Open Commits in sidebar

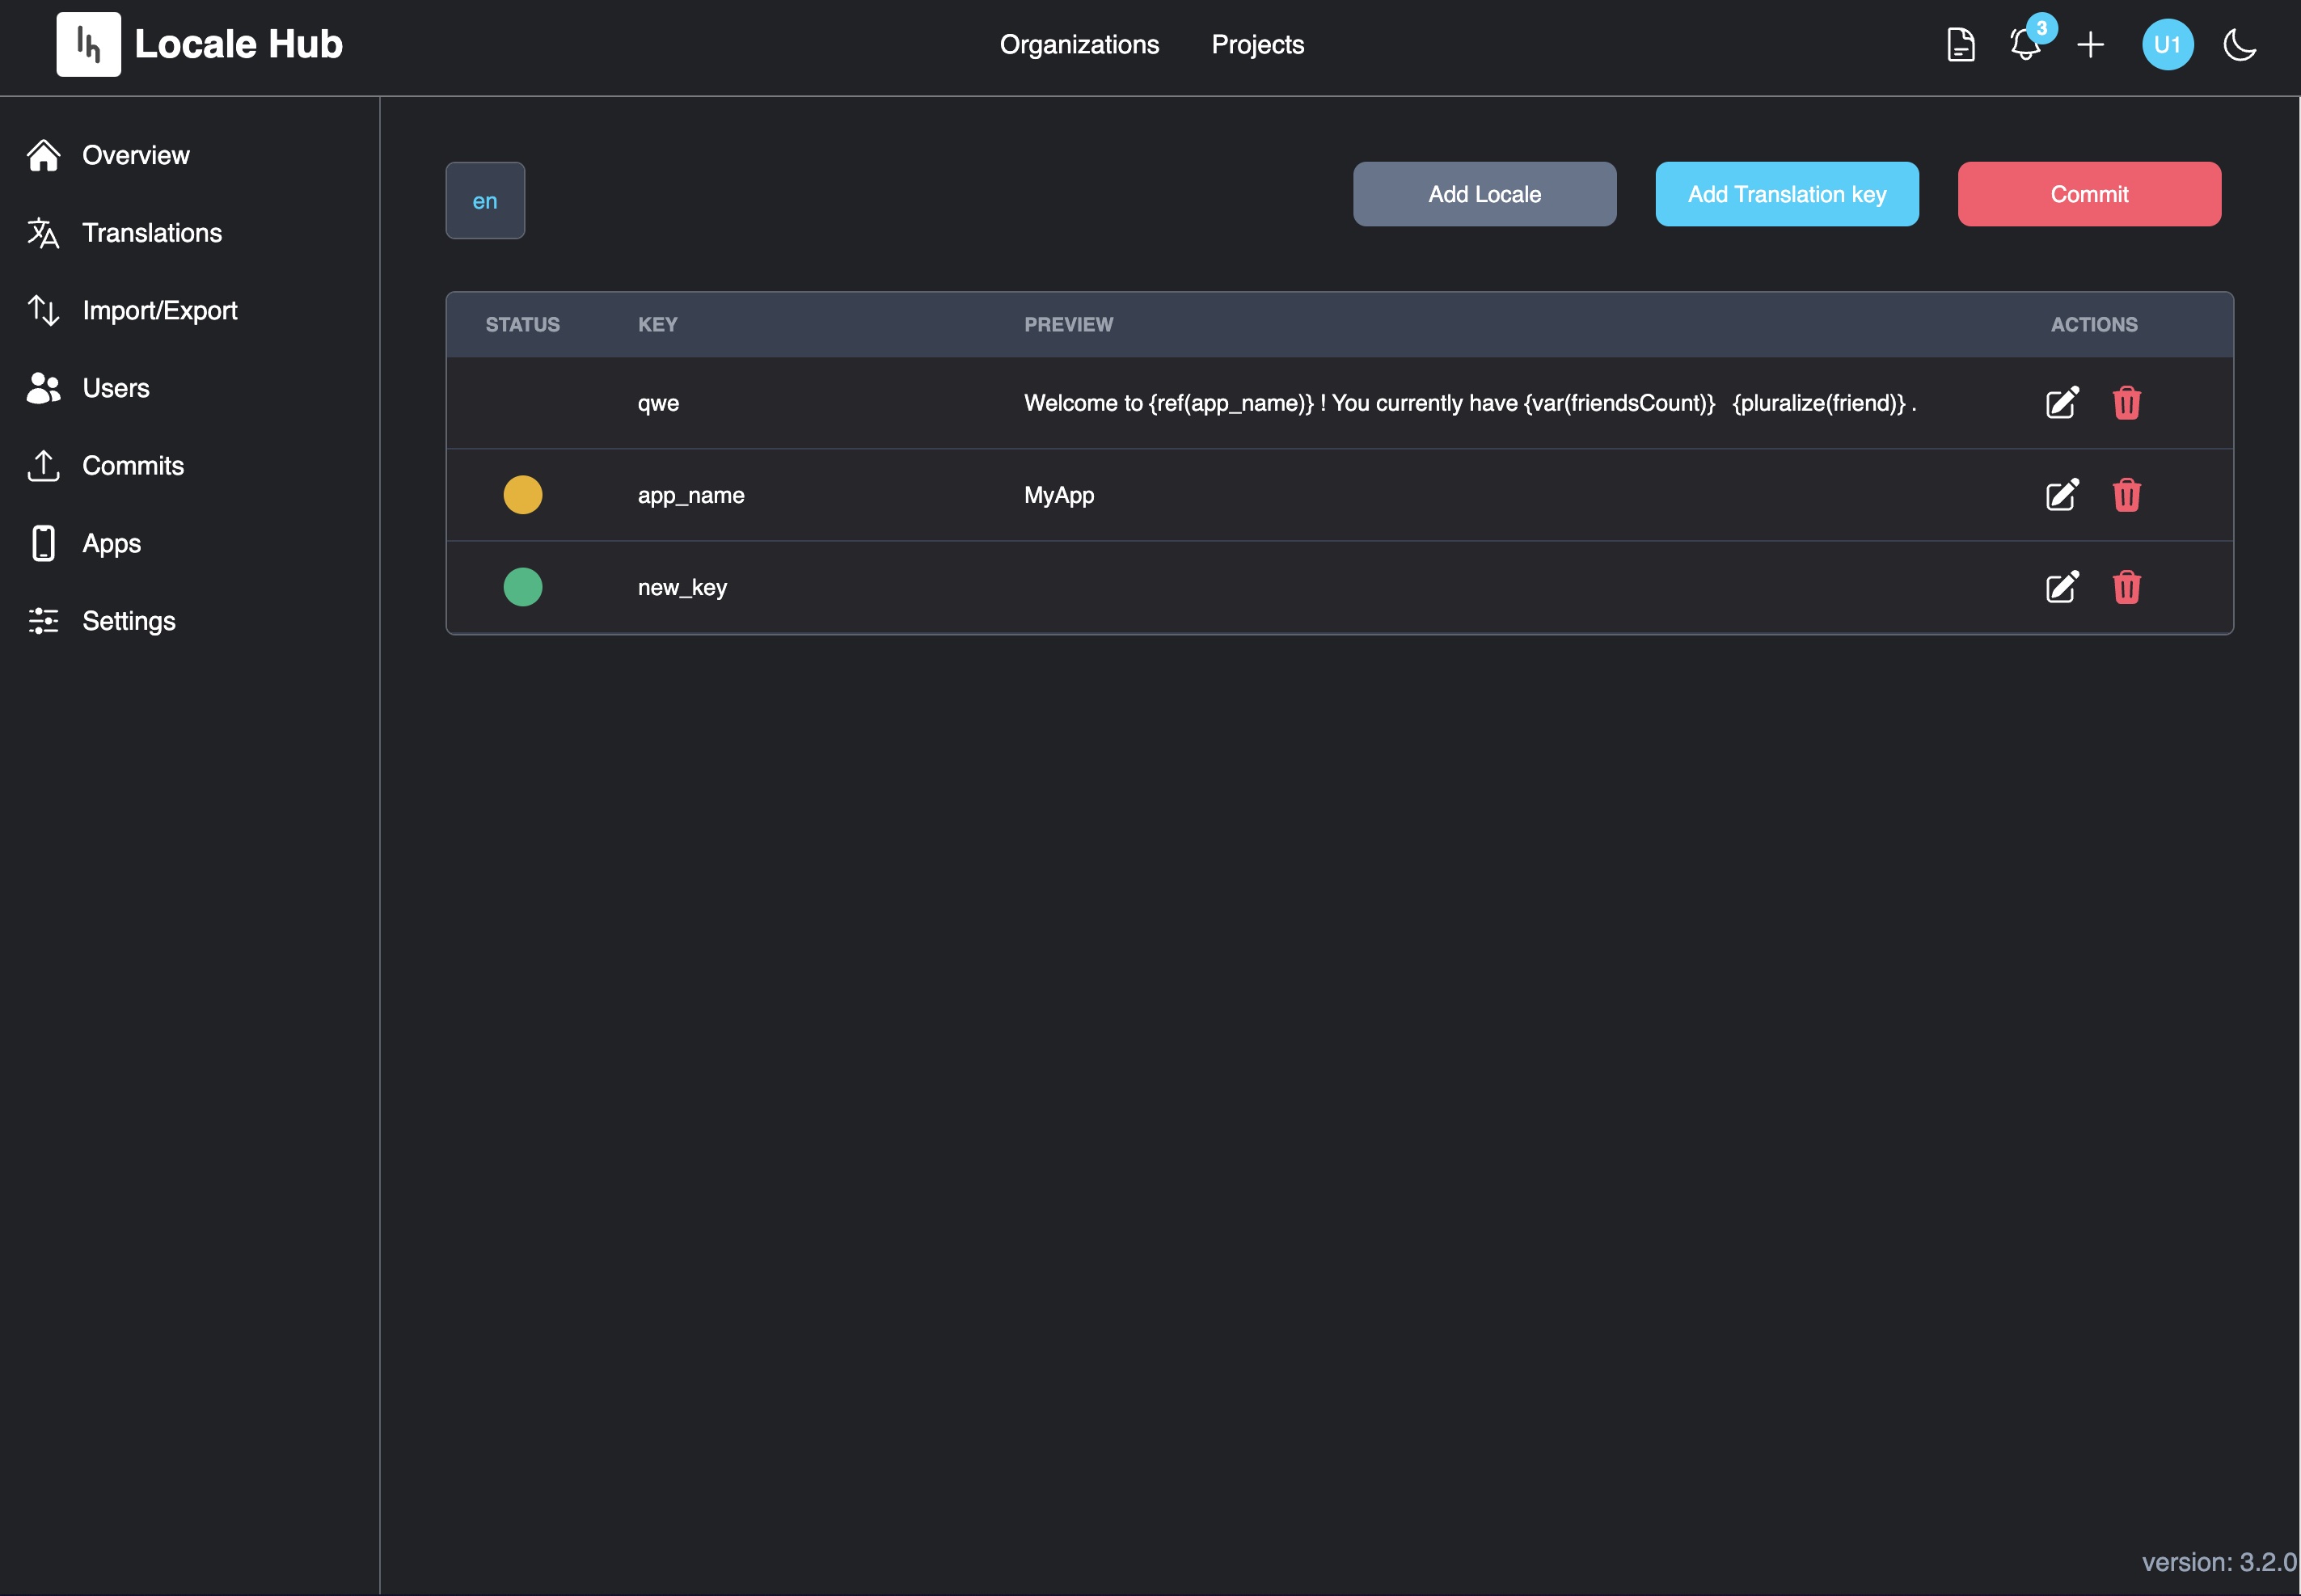133,466
